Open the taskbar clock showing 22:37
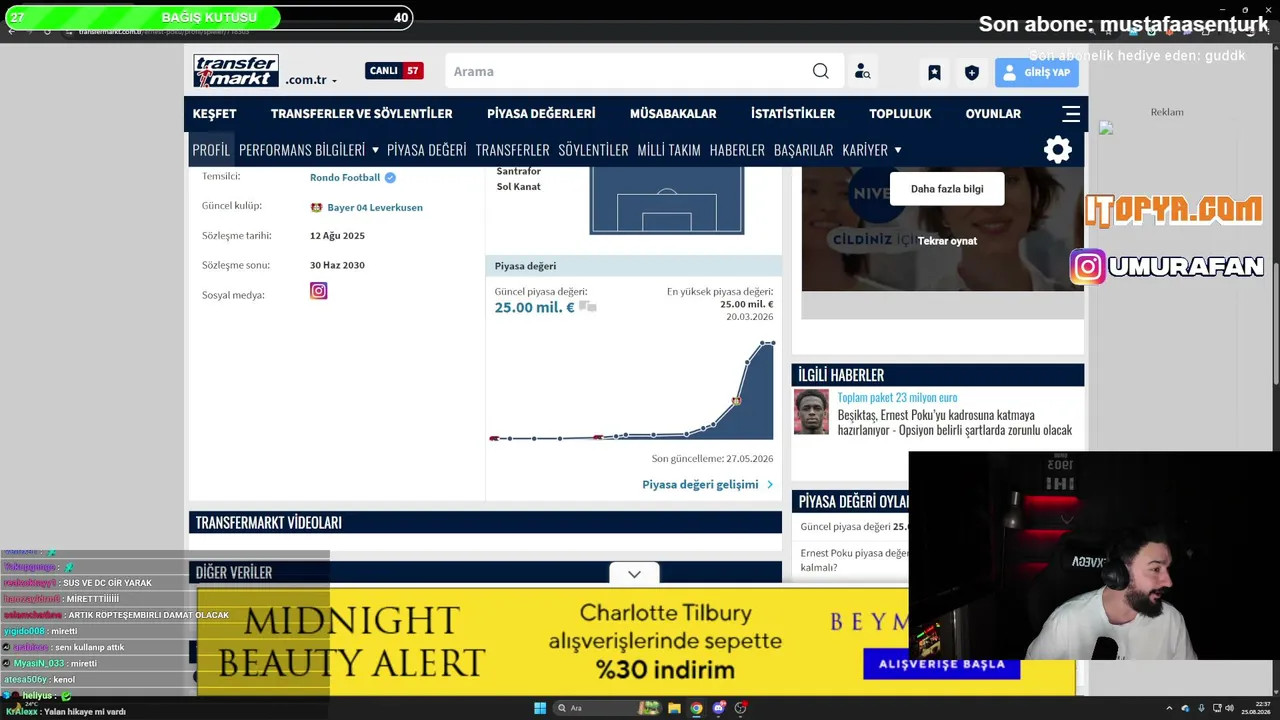 1256,708
